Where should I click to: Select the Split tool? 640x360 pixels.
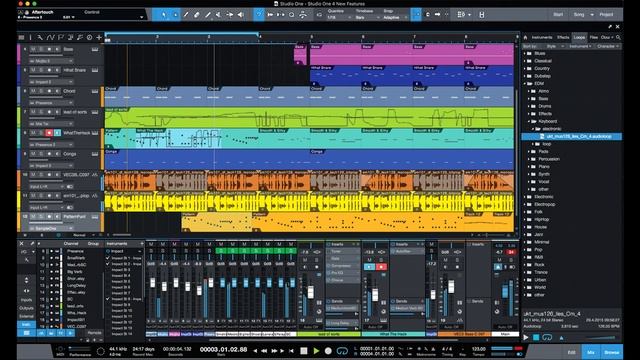[186, 15]
